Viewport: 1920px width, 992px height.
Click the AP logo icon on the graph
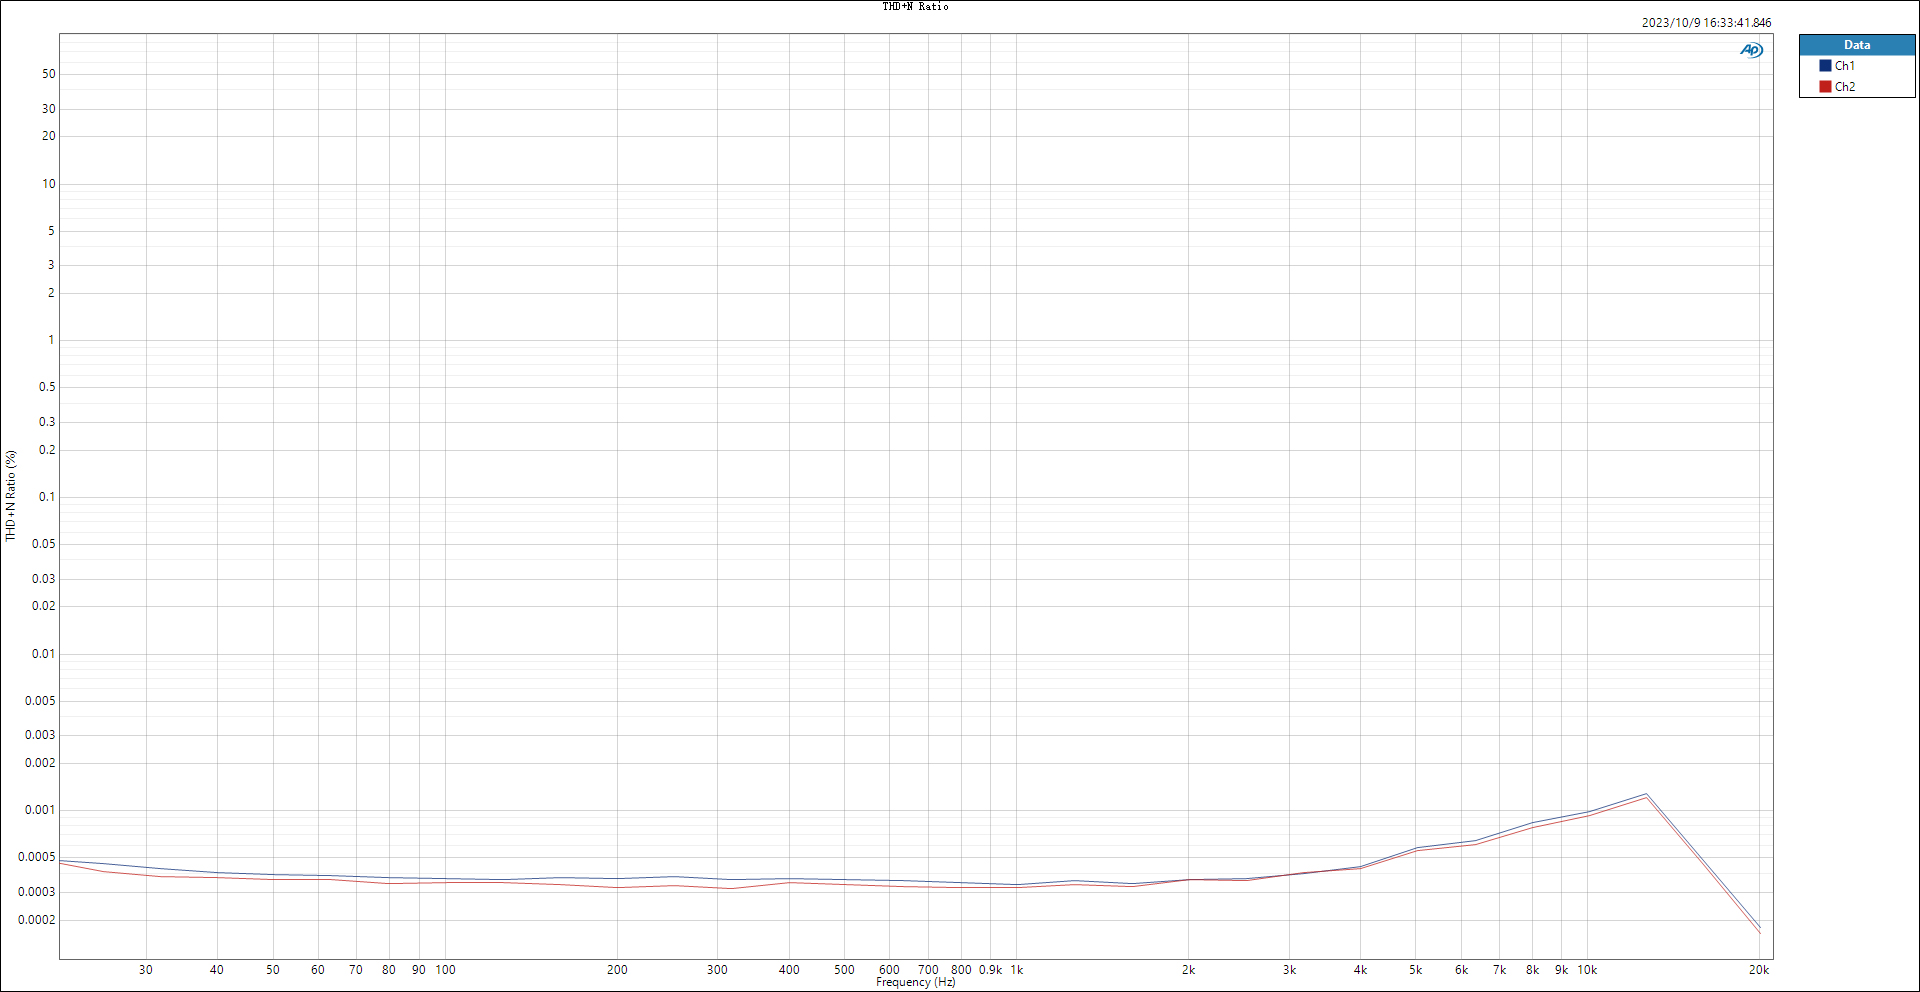click(1751, 50)
